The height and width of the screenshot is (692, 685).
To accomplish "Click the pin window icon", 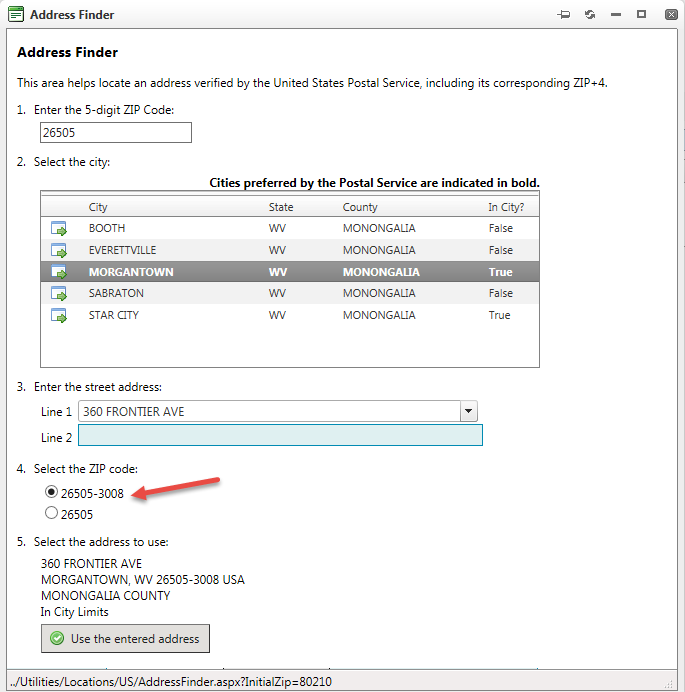I will pyautogui.click(x=564, y=15).
